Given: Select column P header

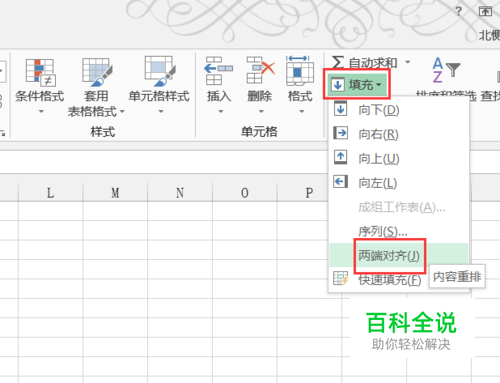Looking at the screenshot, I should [x=303, y=193].
